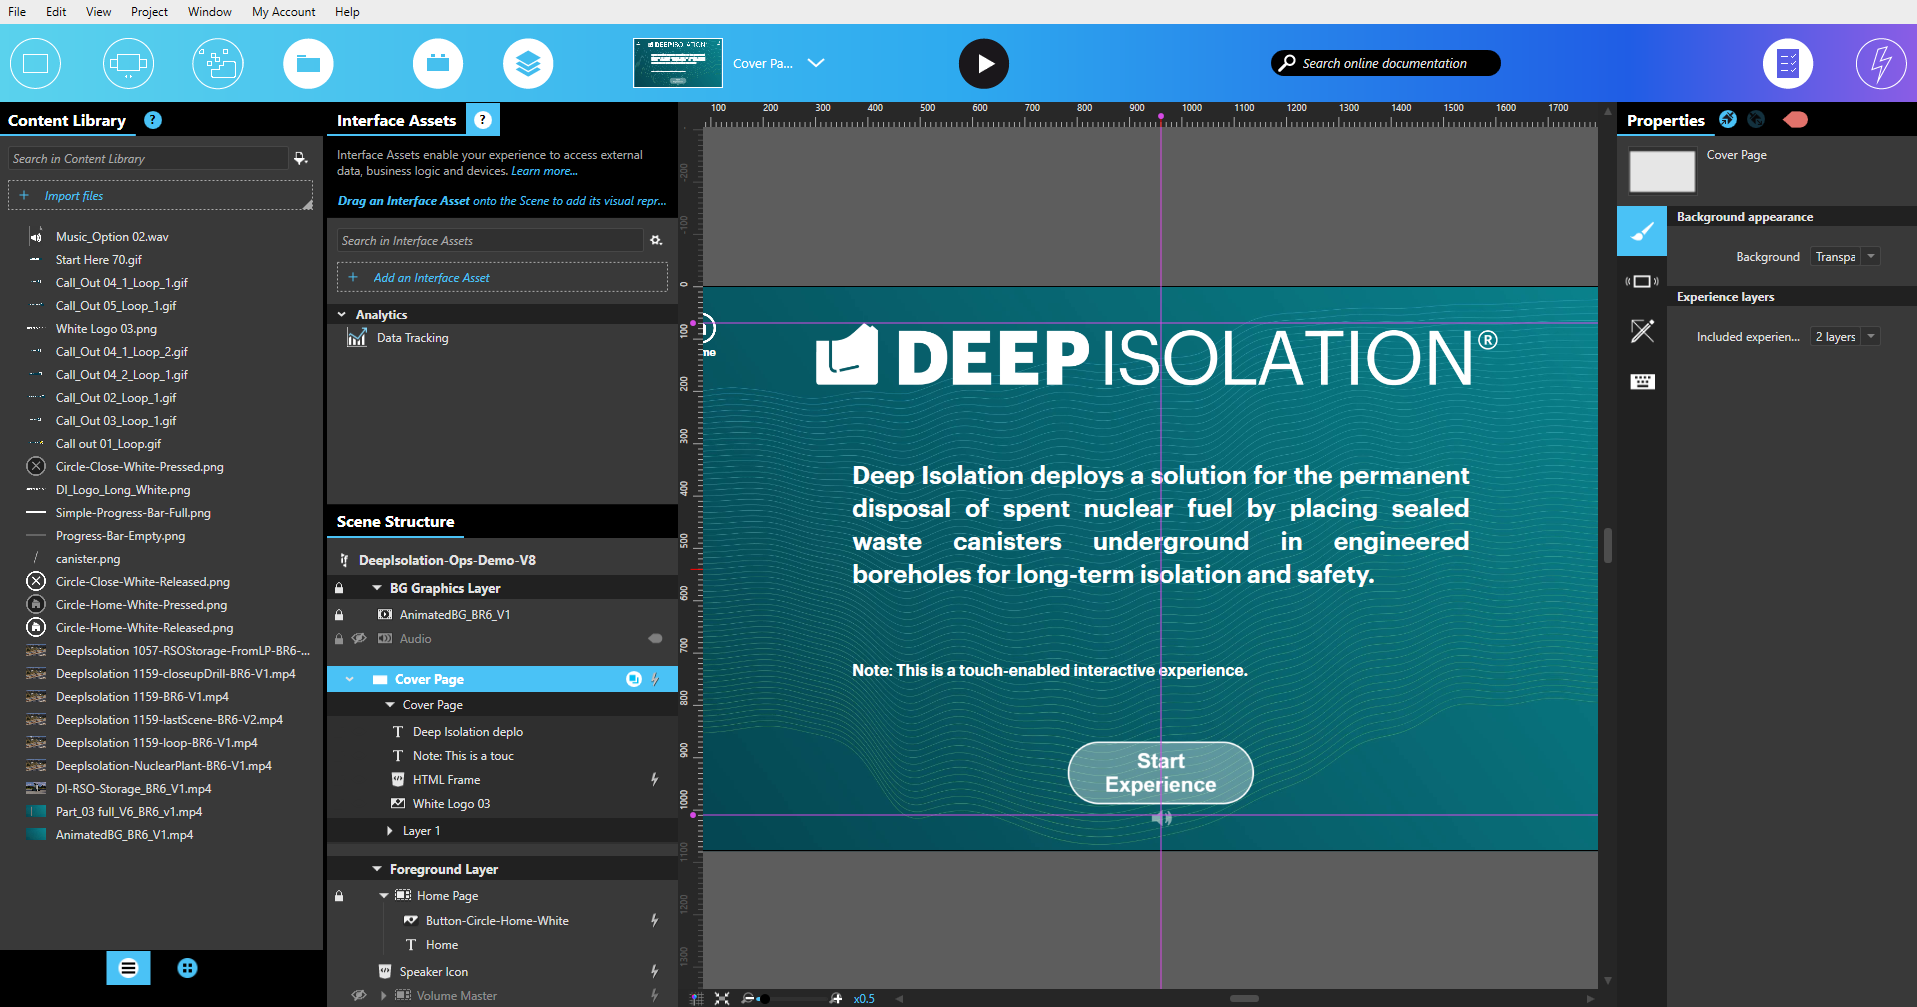Collapse the Cover Page sub-layer

[x=390, y=705]
